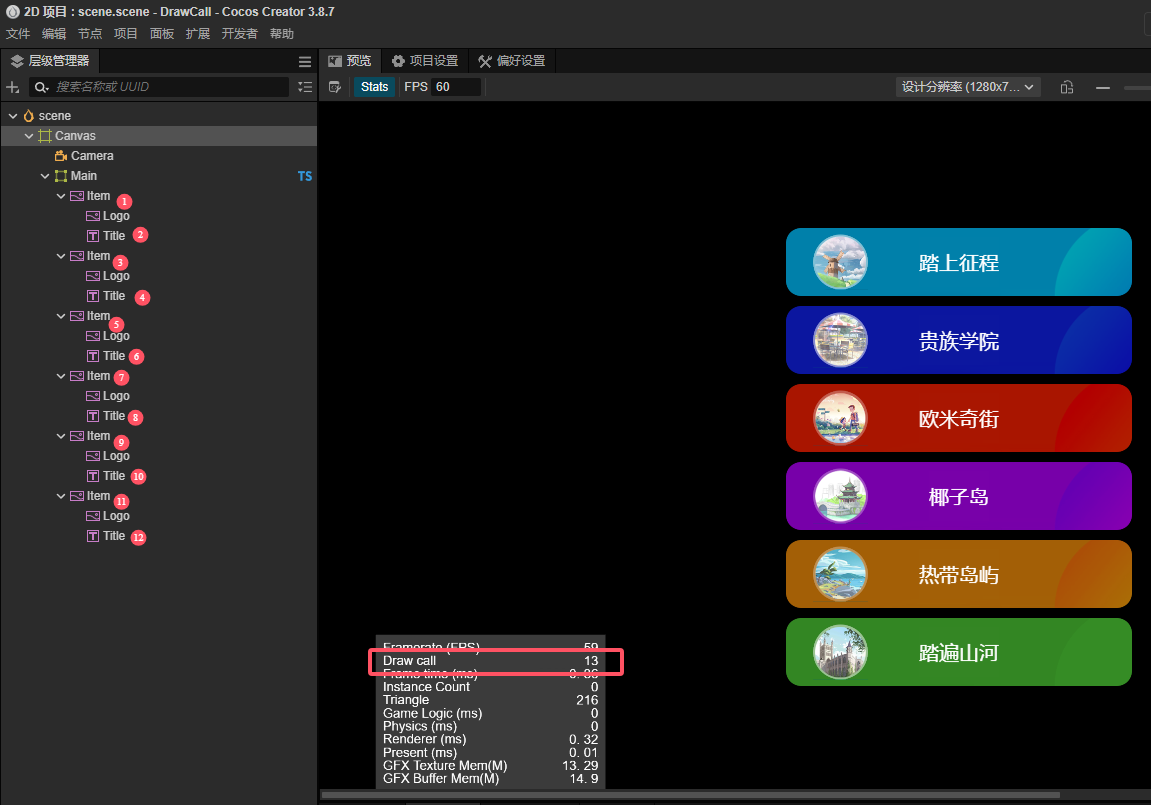
Task: Click the Draw call stat row
Action: click(490, 660)
